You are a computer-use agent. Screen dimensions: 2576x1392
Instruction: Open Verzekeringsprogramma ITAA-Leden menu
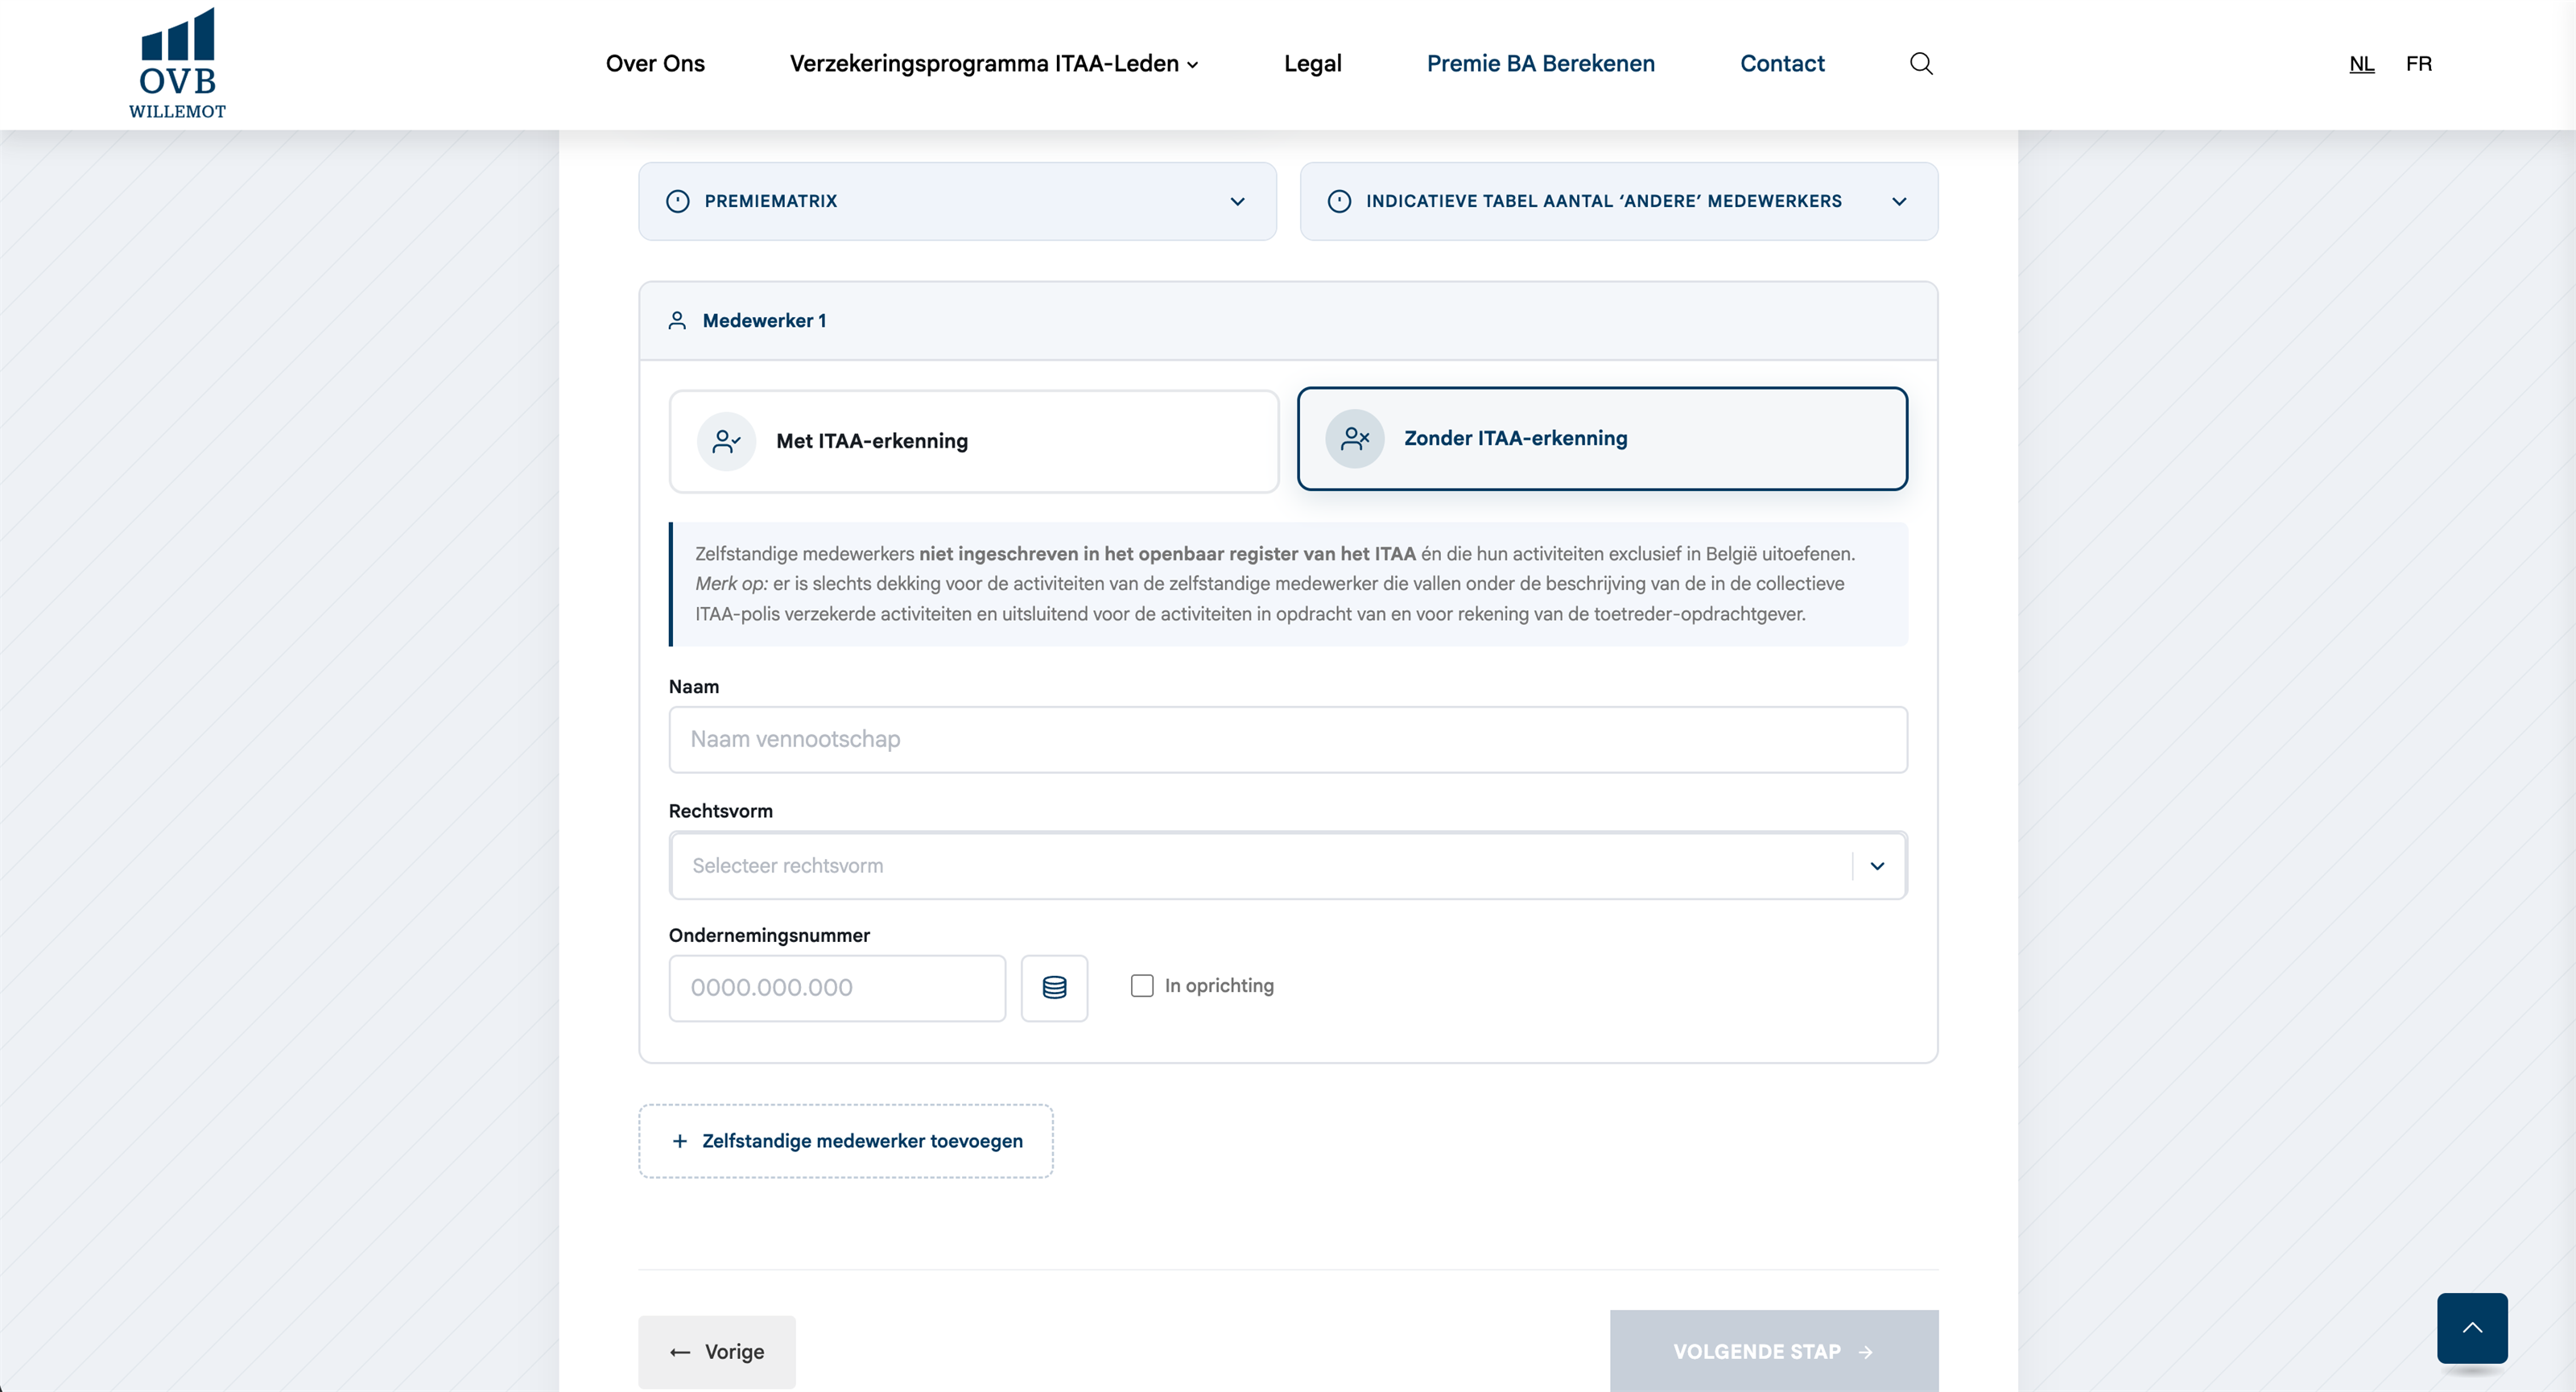994,64
